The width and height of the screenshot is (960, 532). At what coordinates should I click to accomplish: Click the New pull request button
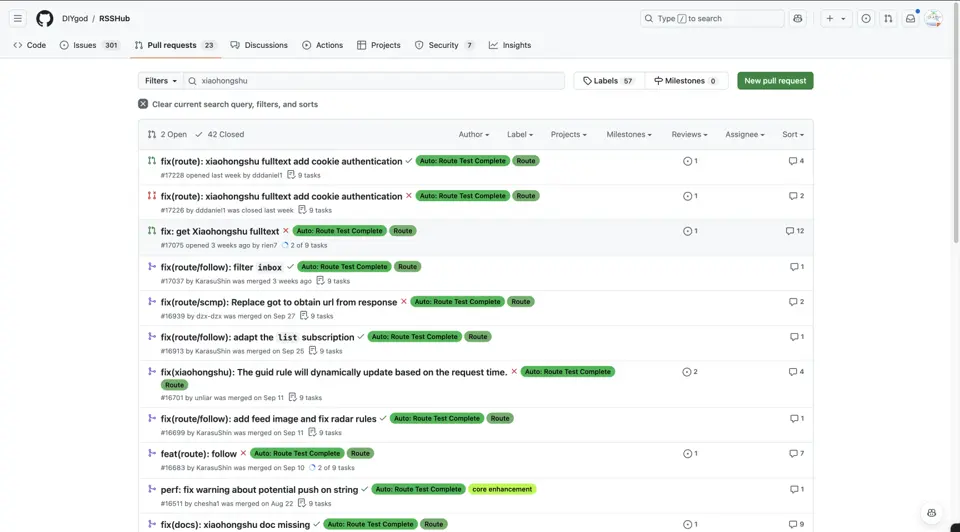775,81
